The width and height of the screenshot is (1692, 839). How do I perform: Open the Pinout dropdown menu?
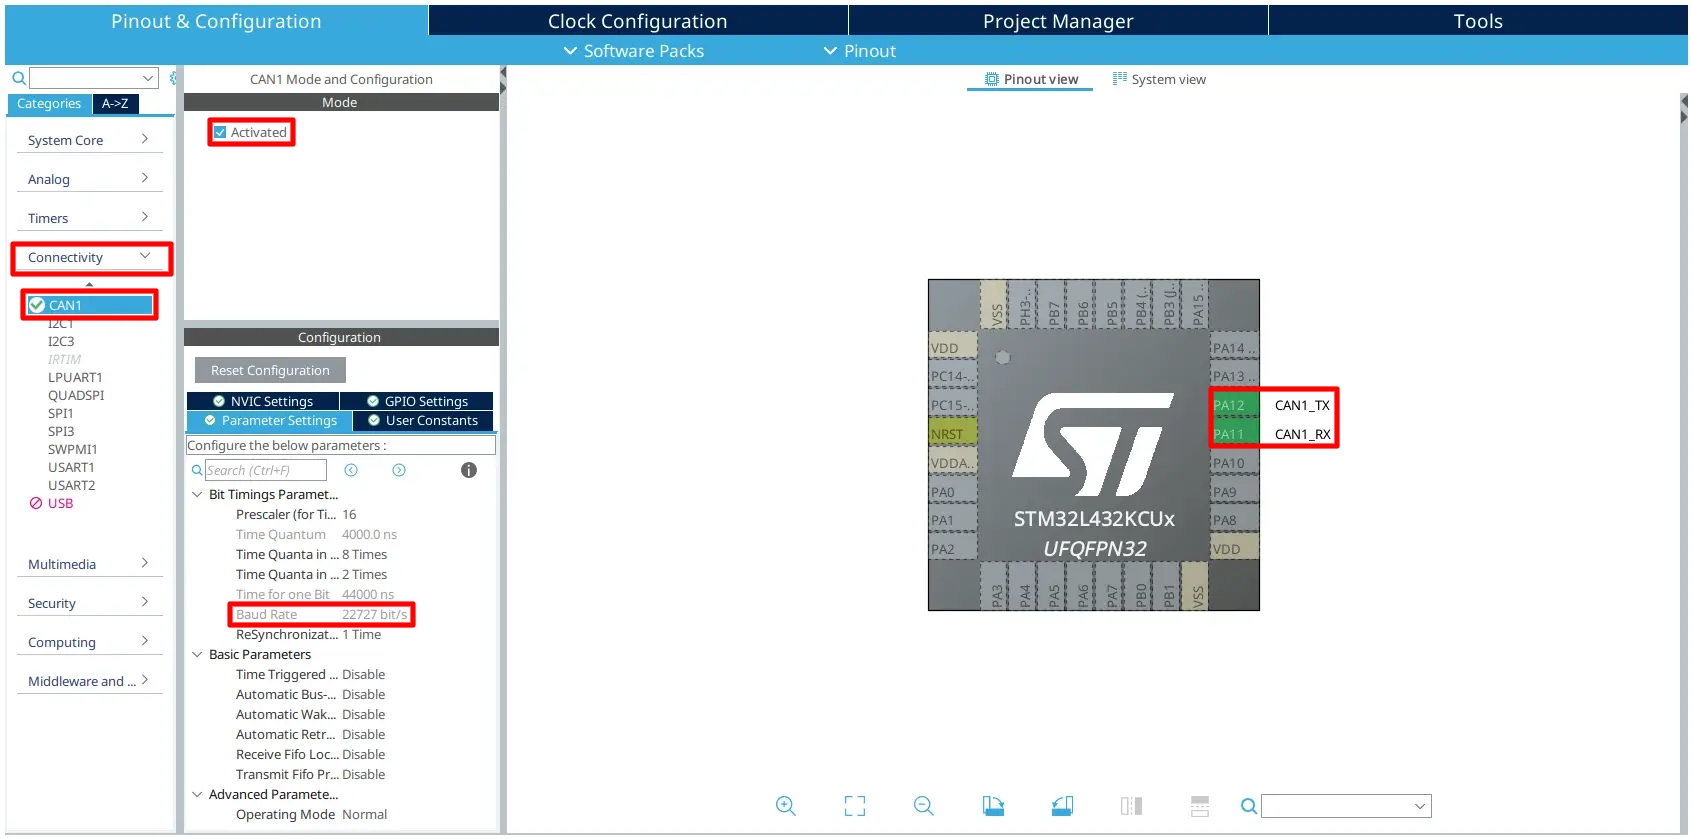tap(860, 51)
